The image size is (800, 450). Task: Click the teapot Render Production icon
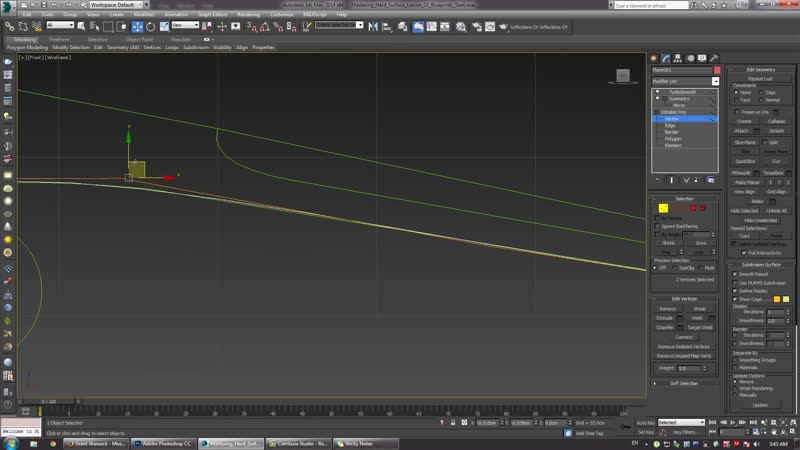503,27
